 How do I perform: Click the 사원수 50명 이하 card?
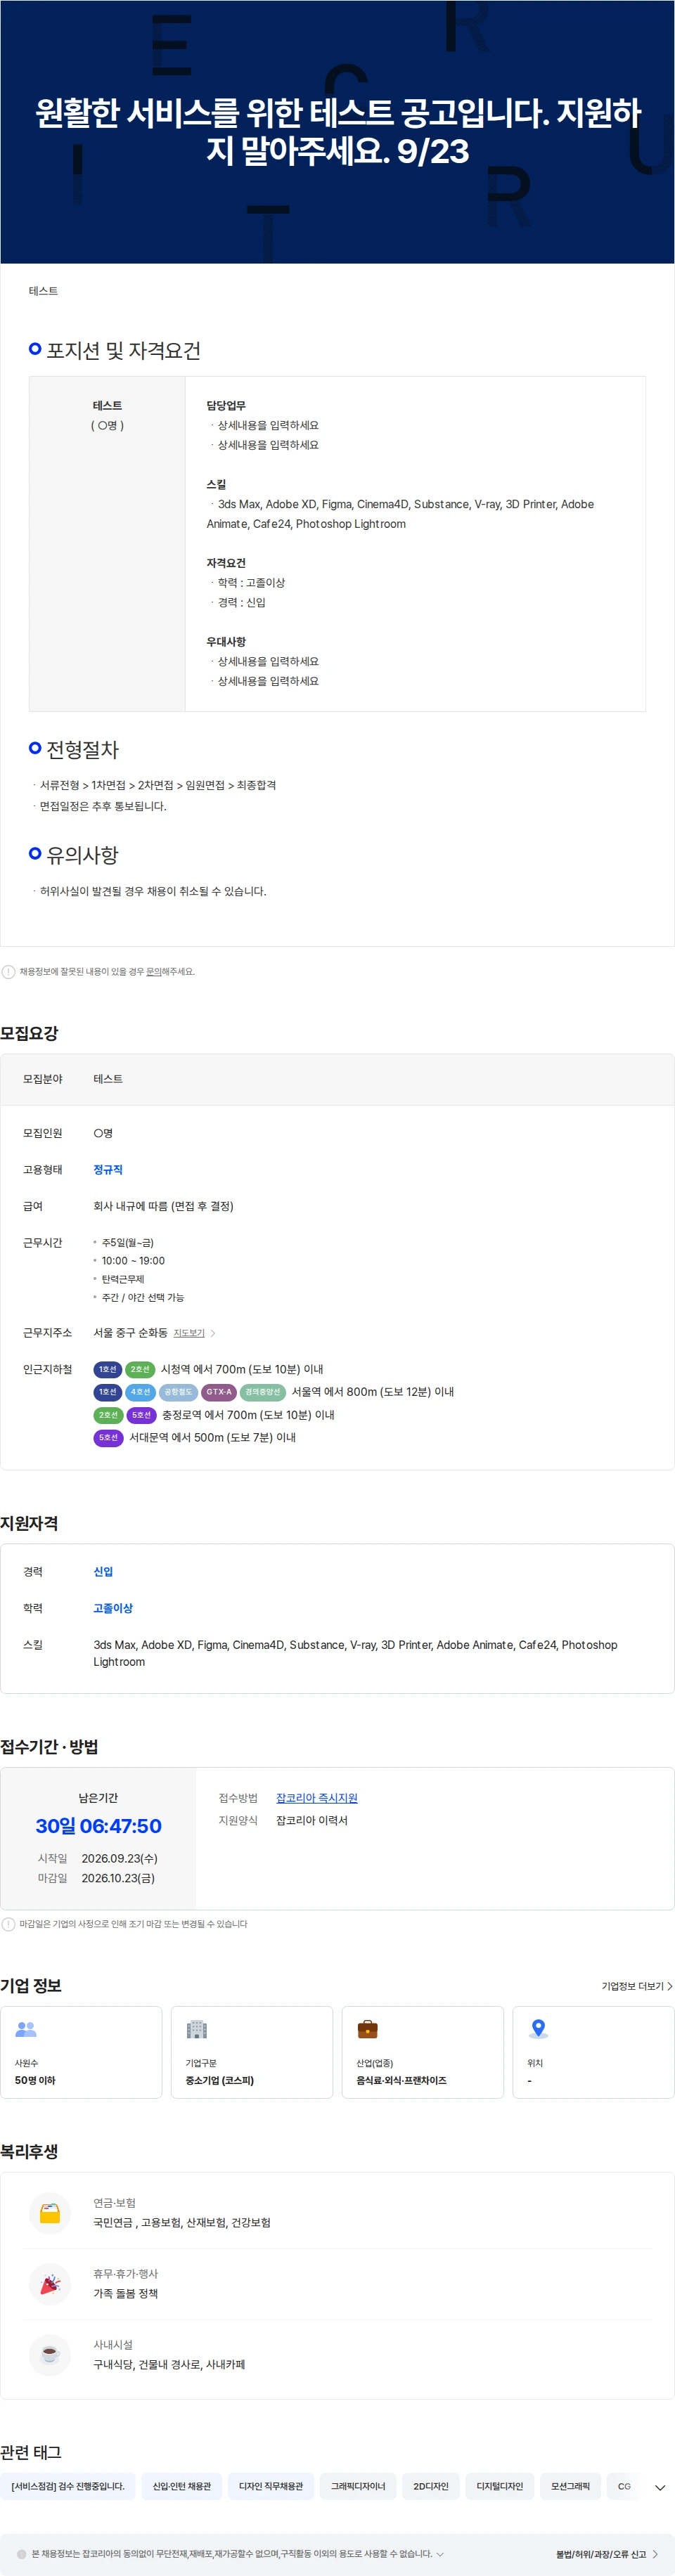81,2052
